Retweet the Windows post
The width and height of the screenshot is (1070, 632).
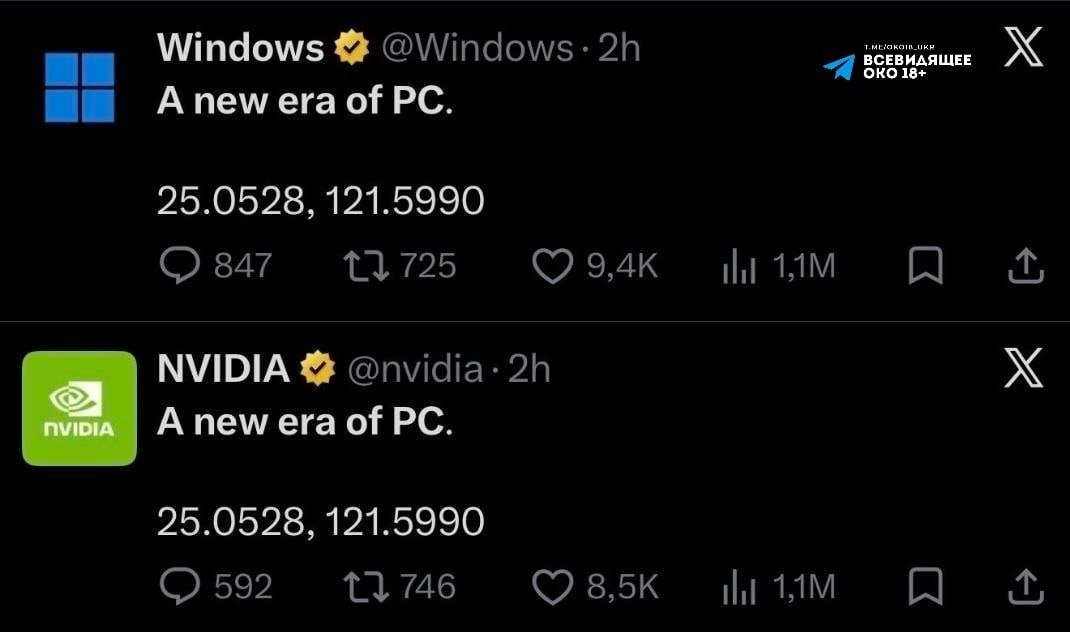[366, 266]
